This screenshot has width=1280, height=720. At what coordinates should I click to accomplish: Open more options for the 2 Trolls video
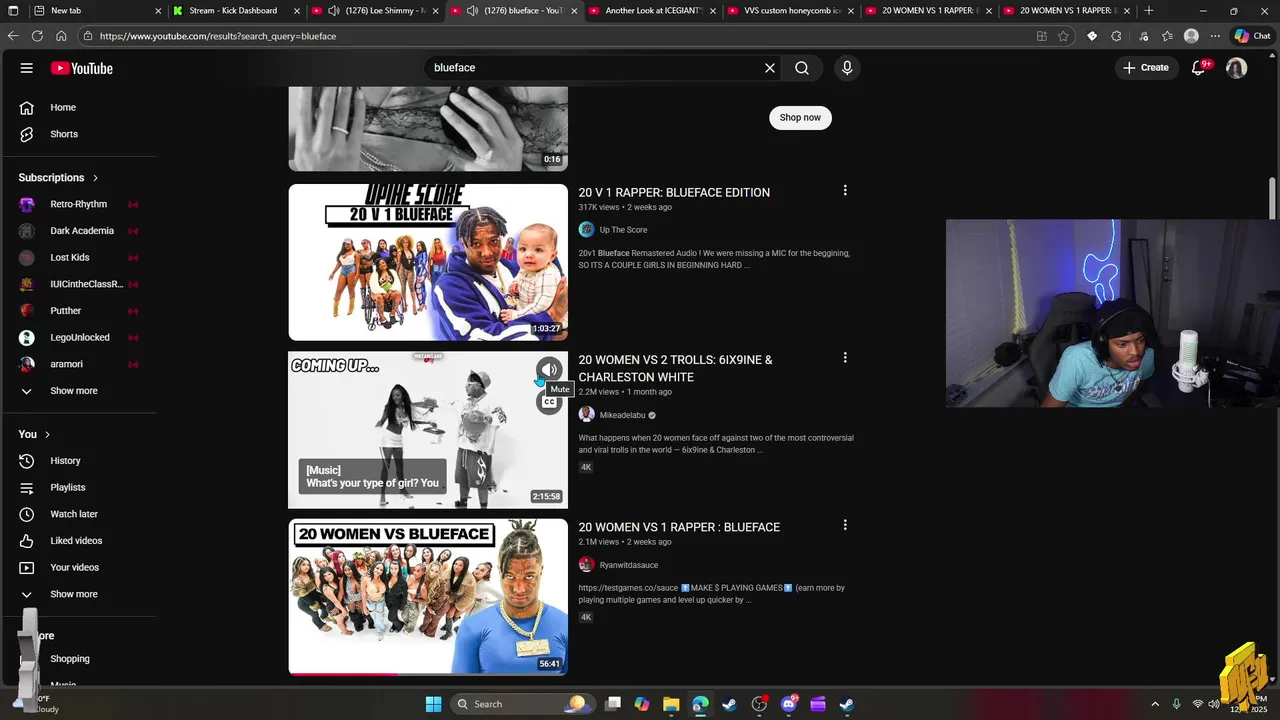coord(845,357)
